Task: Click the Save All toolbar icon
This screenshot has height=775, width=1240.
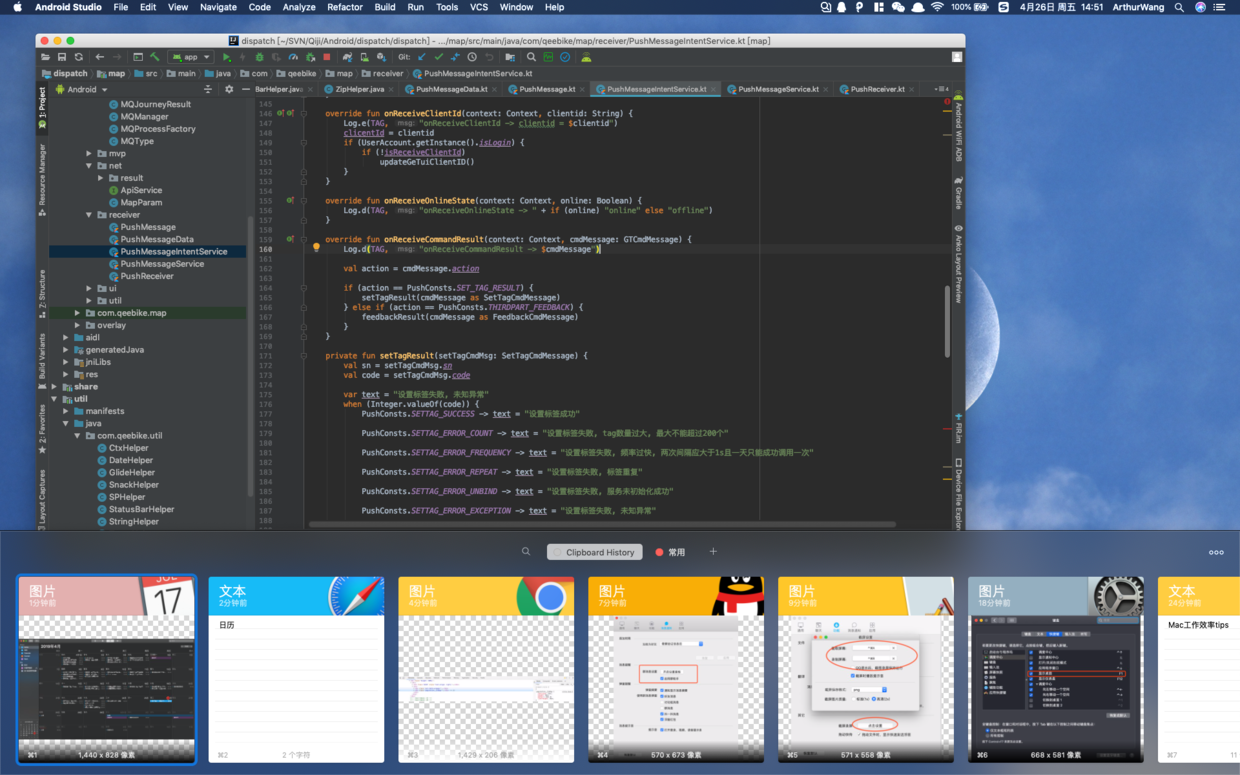Action: (x=62, y=57)
